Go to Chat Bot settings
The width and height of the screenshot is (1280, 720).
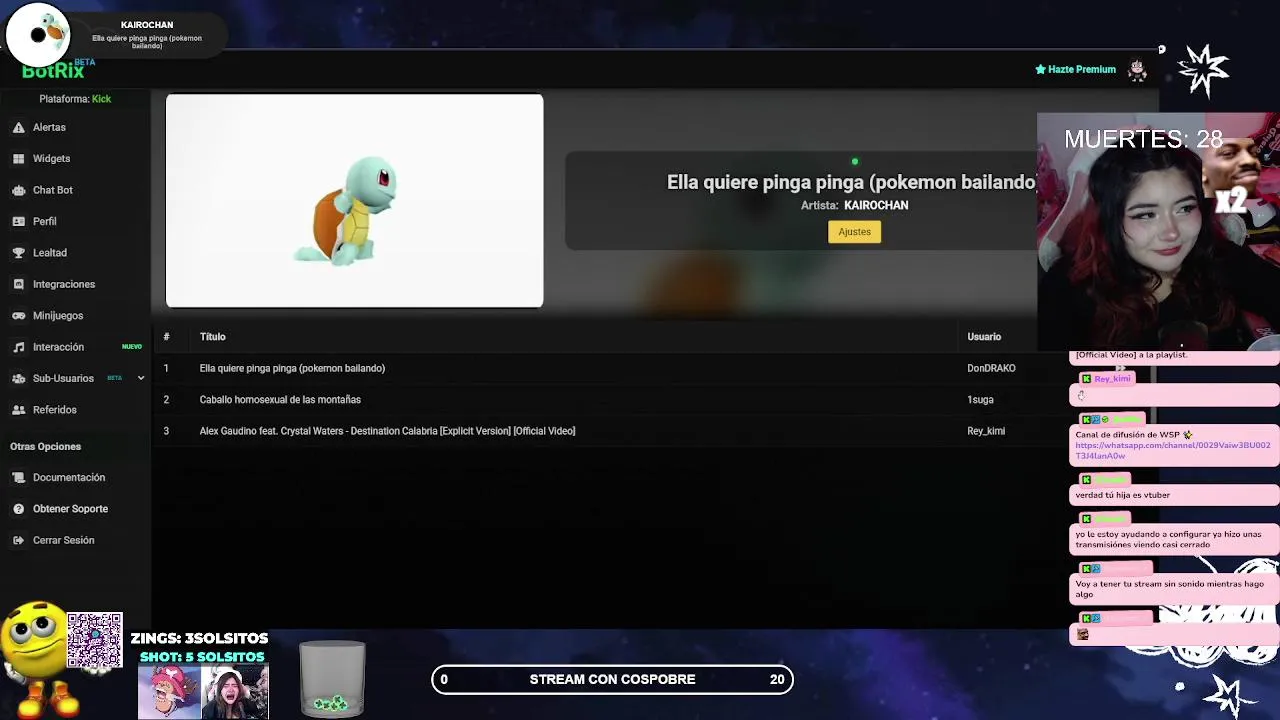[53, 190]
